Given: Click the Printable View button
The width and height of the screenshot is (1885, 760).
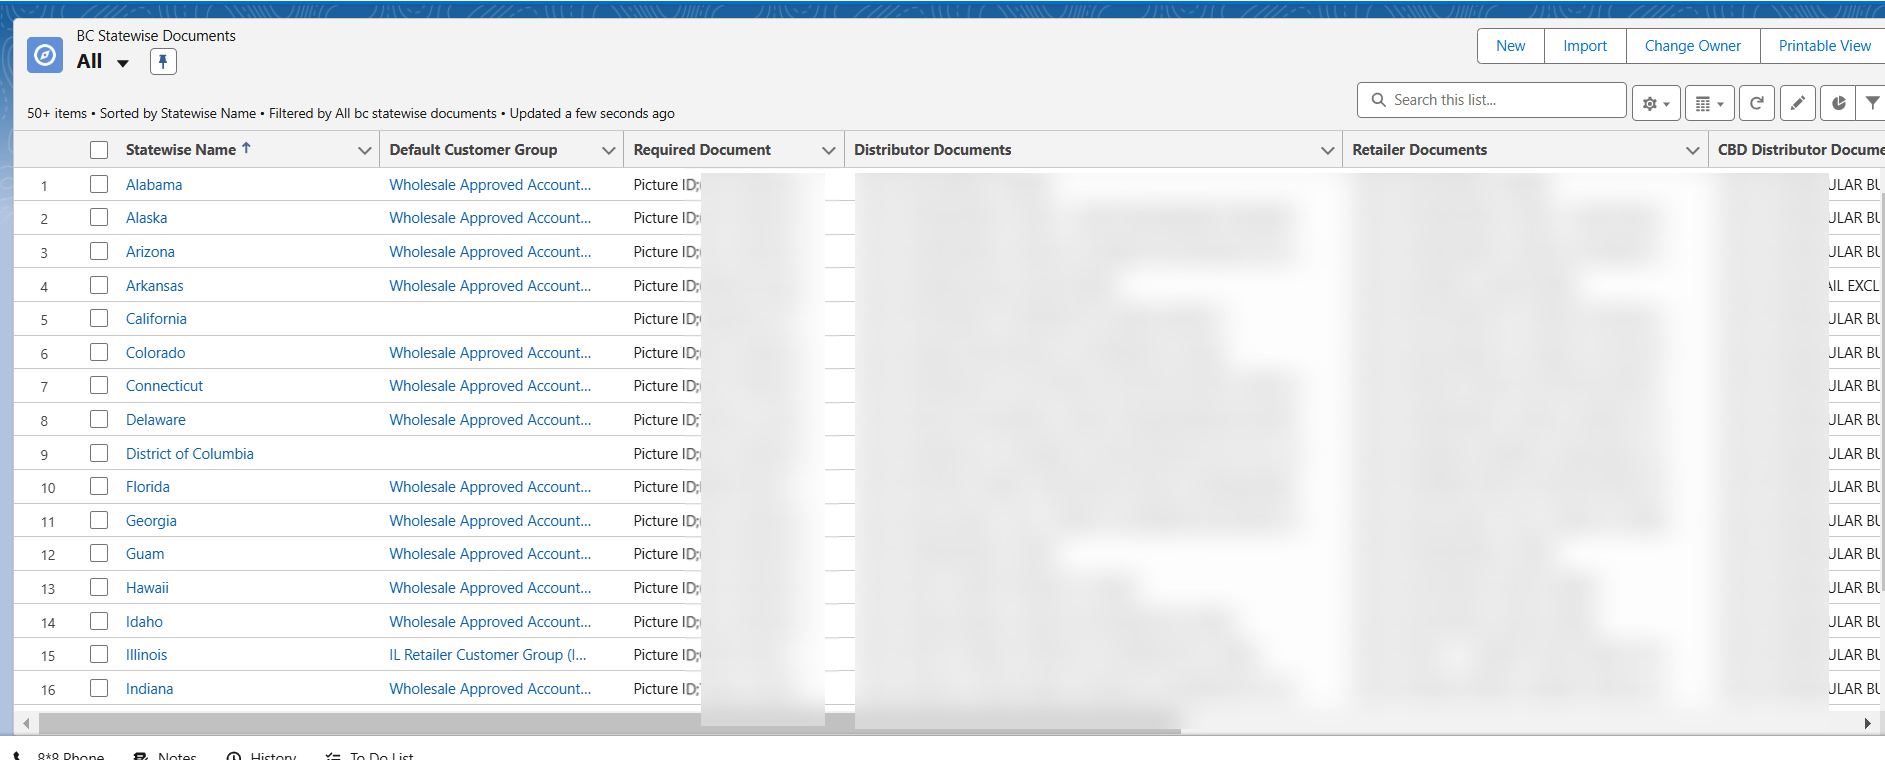Looking at the screenshot, I should (1824, 46).
